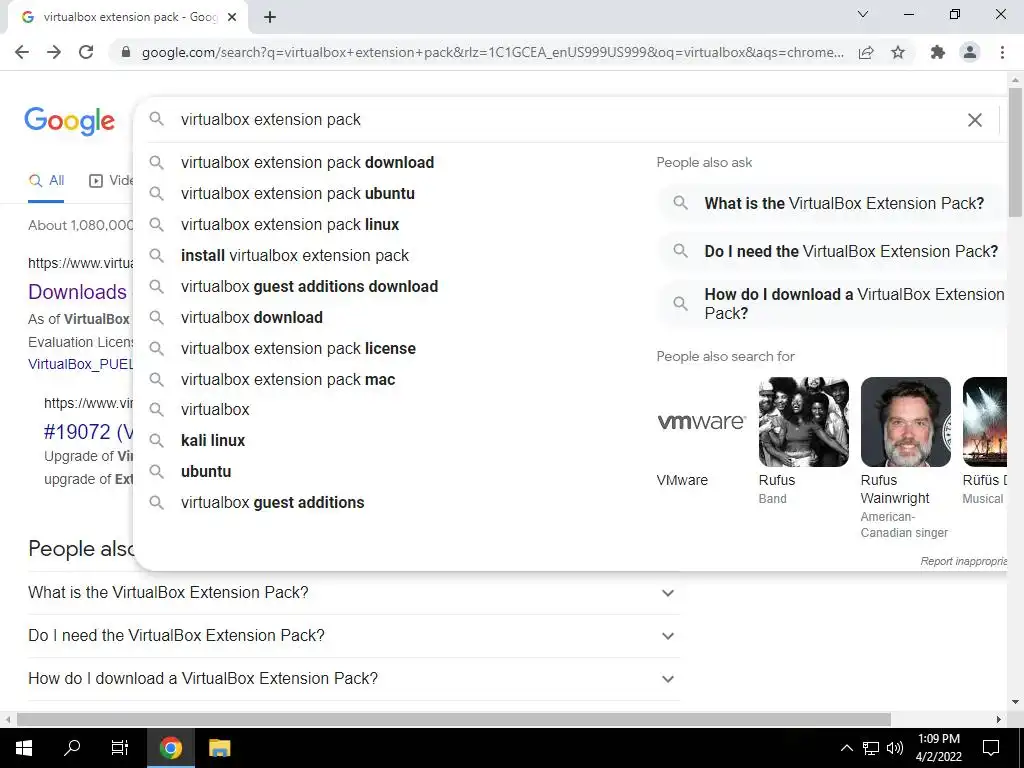The image size is (1024, 768).
Task: Open the Extensions puzzle-piece icon
Action: tap(938, 52)
